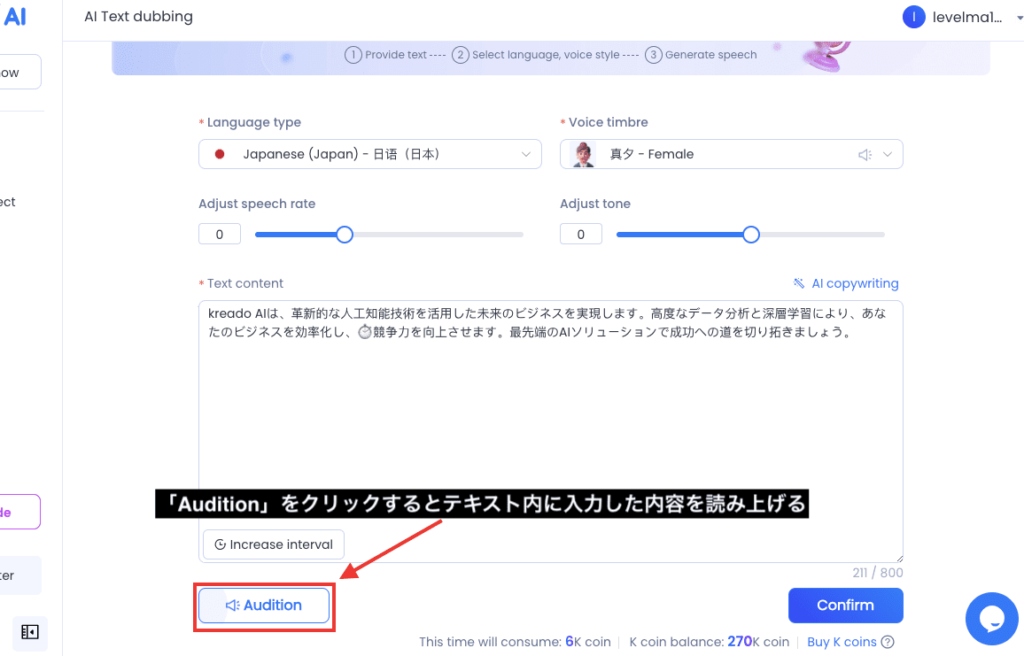Play the voice timbre preview speaker icon
This screenshot has height=656, width=1024.
865,155
